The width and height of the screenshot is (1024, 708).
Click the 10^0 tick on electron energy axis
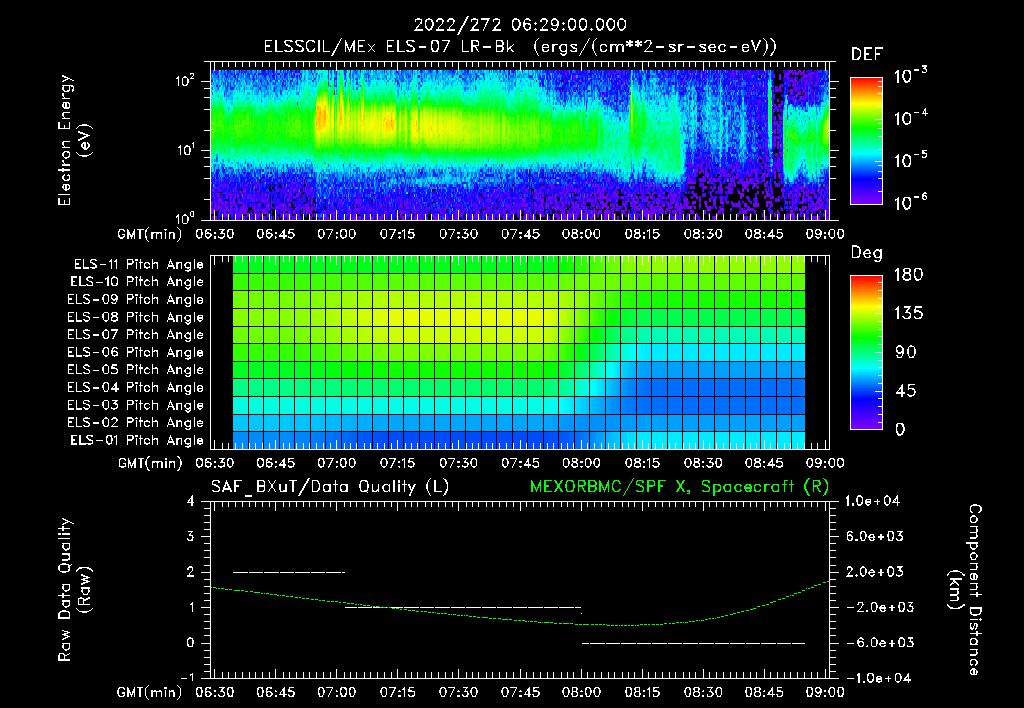tap(185, 218)
